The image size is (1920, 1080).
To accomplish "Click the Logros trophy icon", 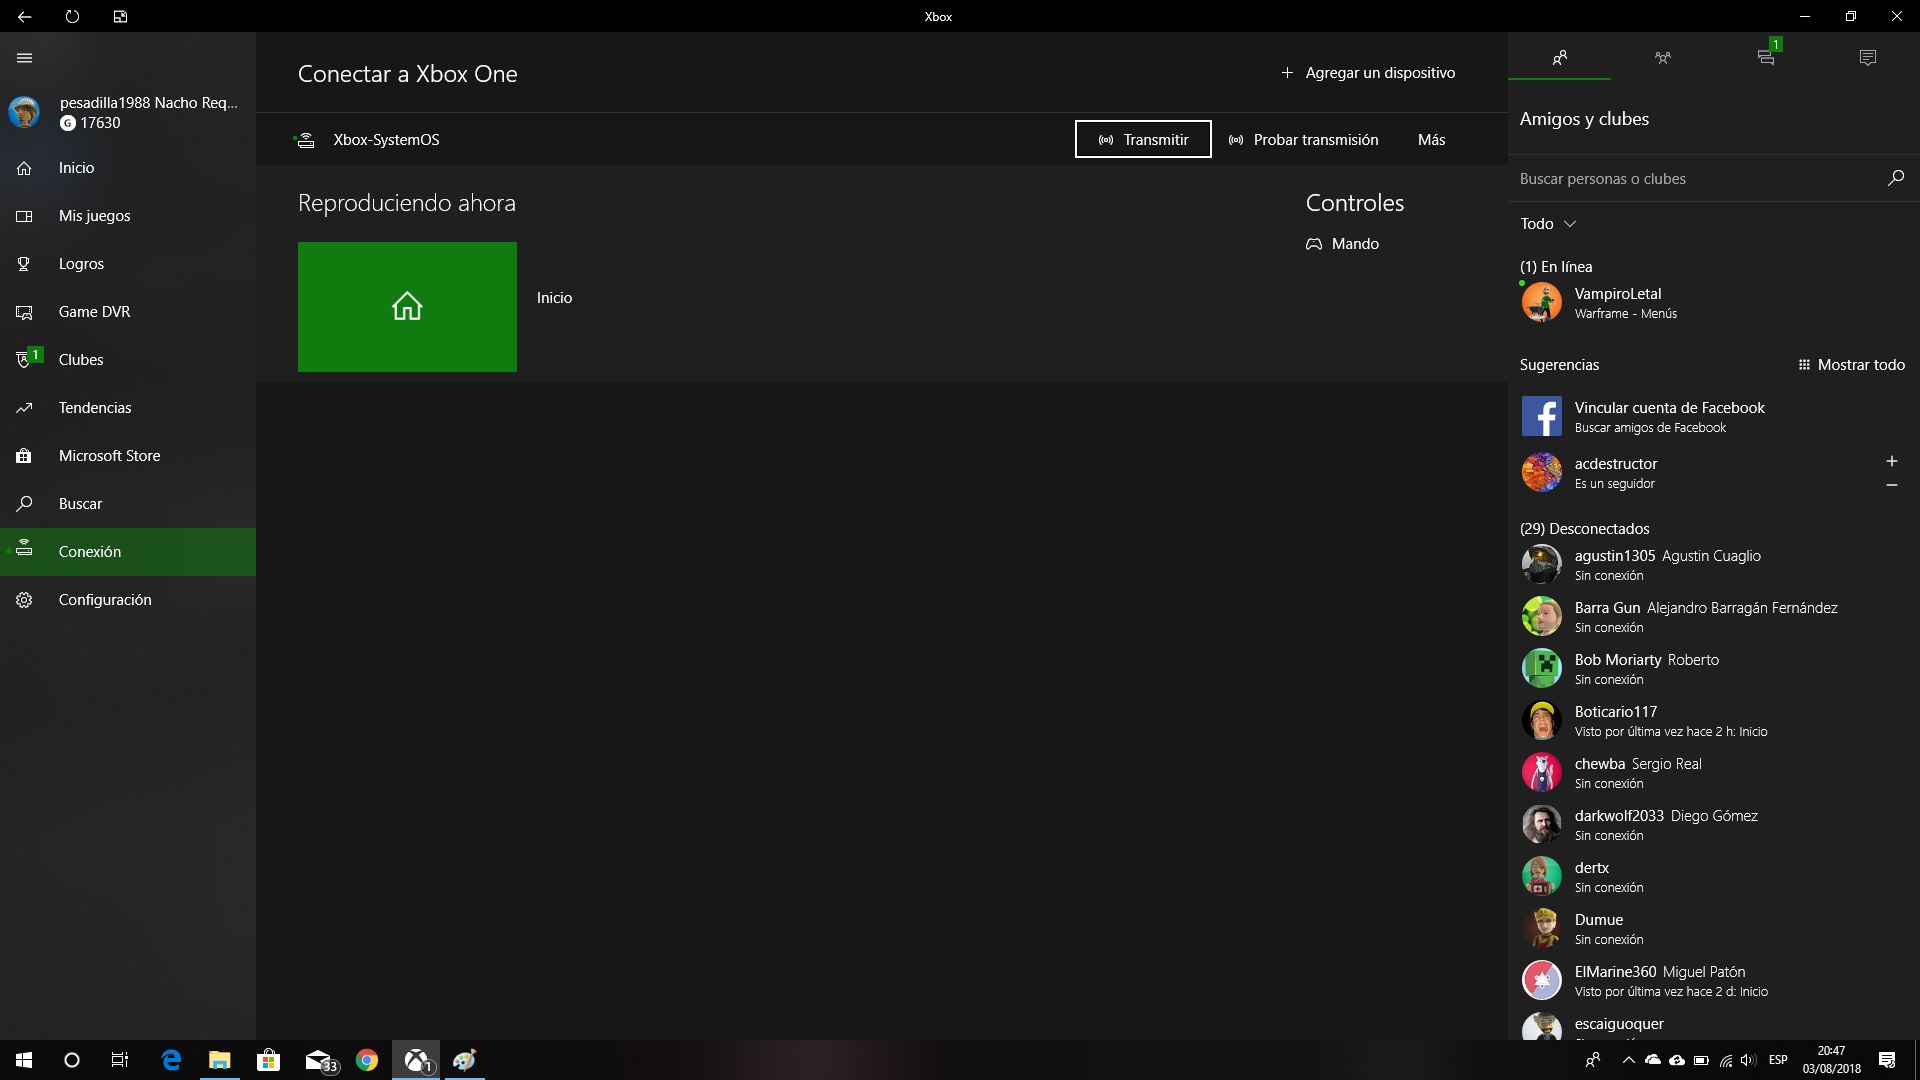I will click(24, 264).
